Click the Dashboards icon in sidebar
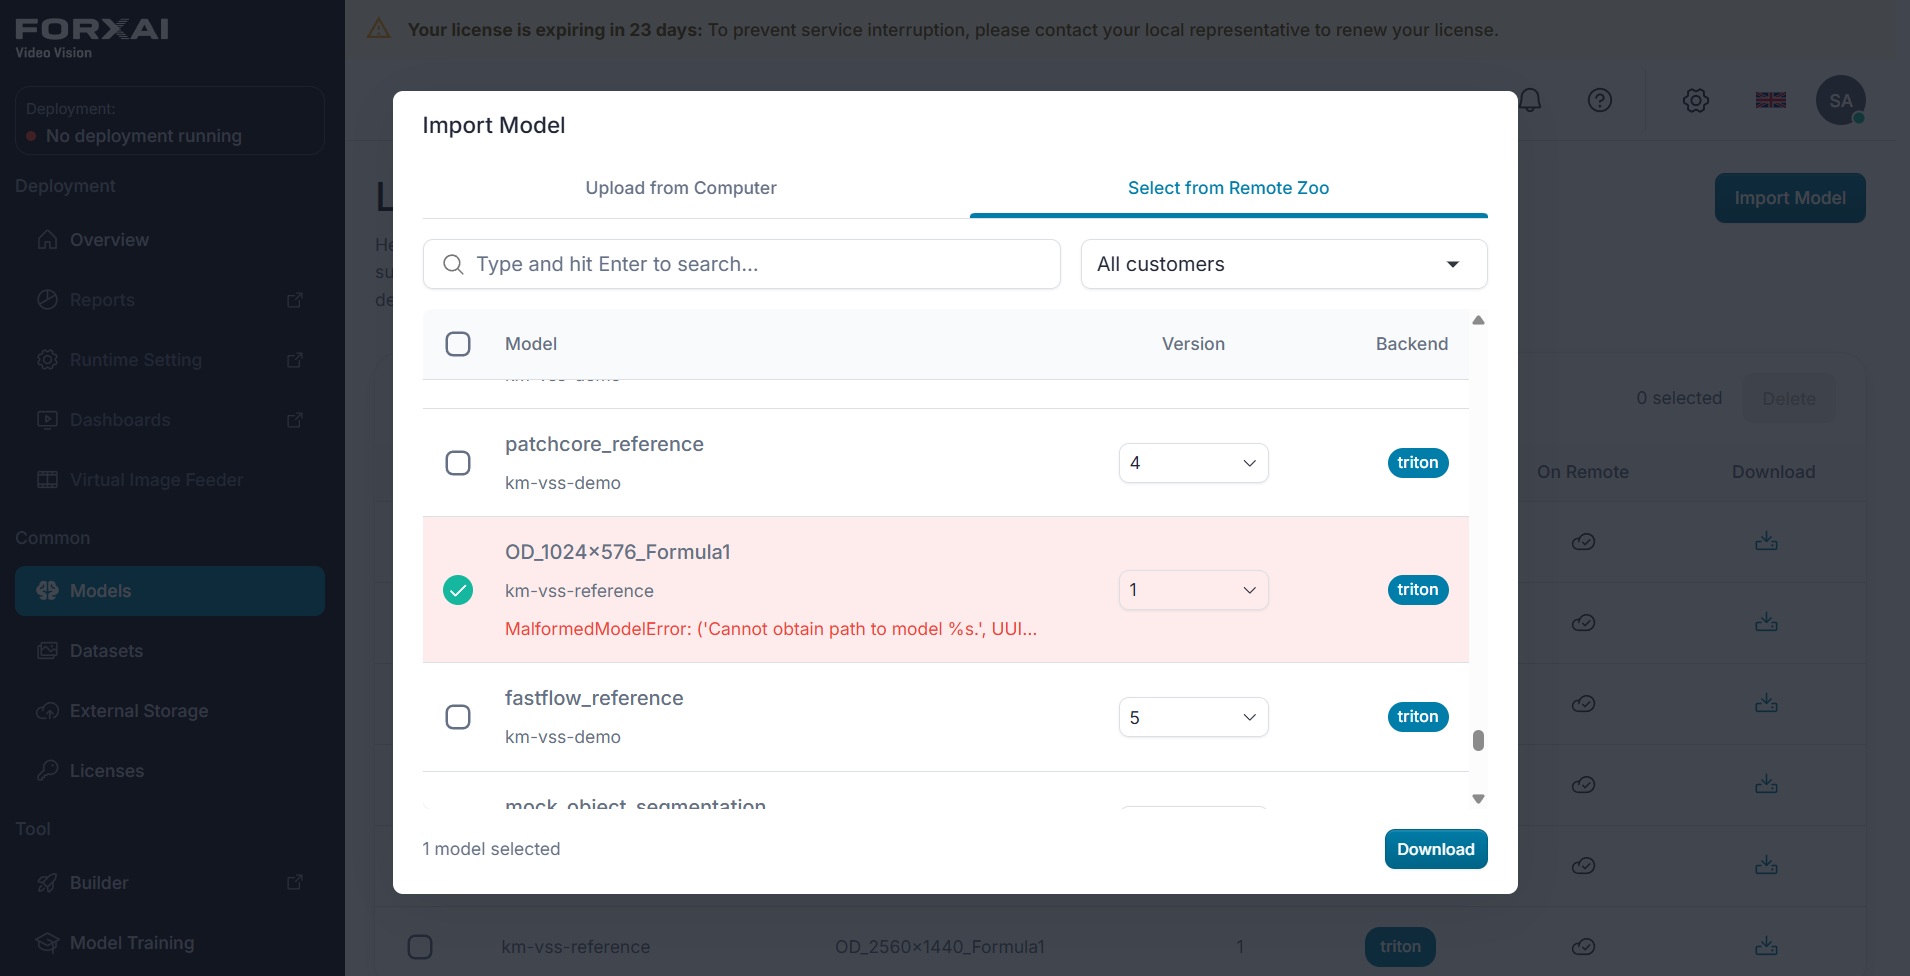The height and width of the screenshot is (976, 1910). click(x=47, y=420)
